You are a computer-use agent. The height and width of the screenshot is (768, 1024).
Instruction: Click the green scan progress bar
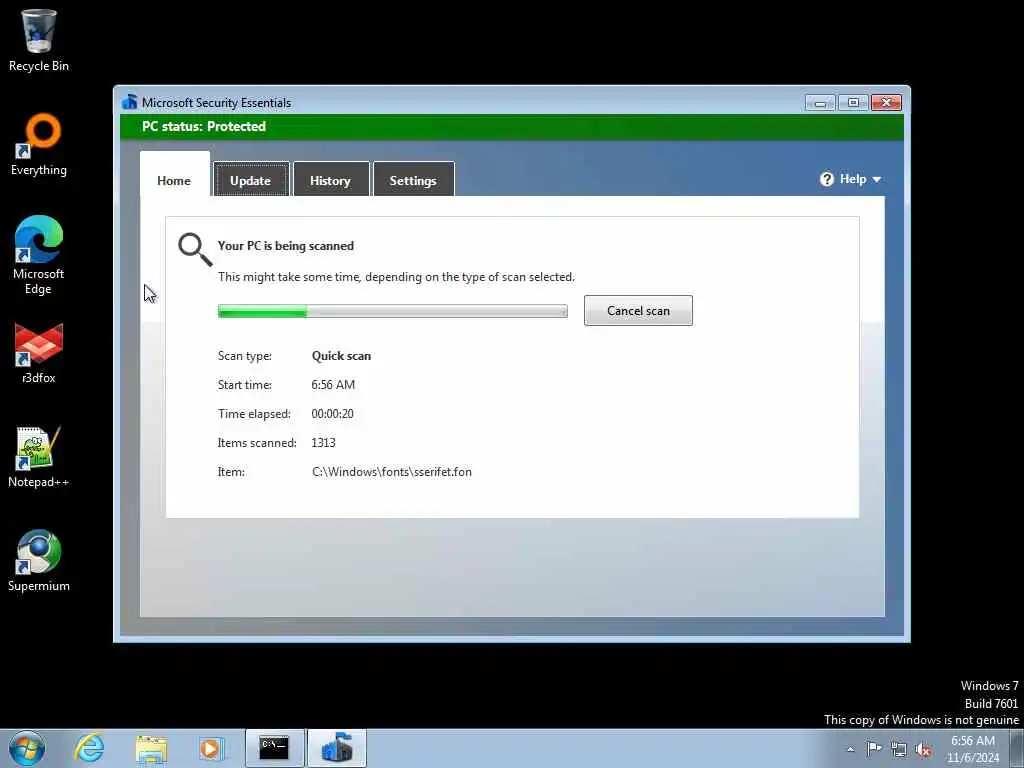[392, 312]
